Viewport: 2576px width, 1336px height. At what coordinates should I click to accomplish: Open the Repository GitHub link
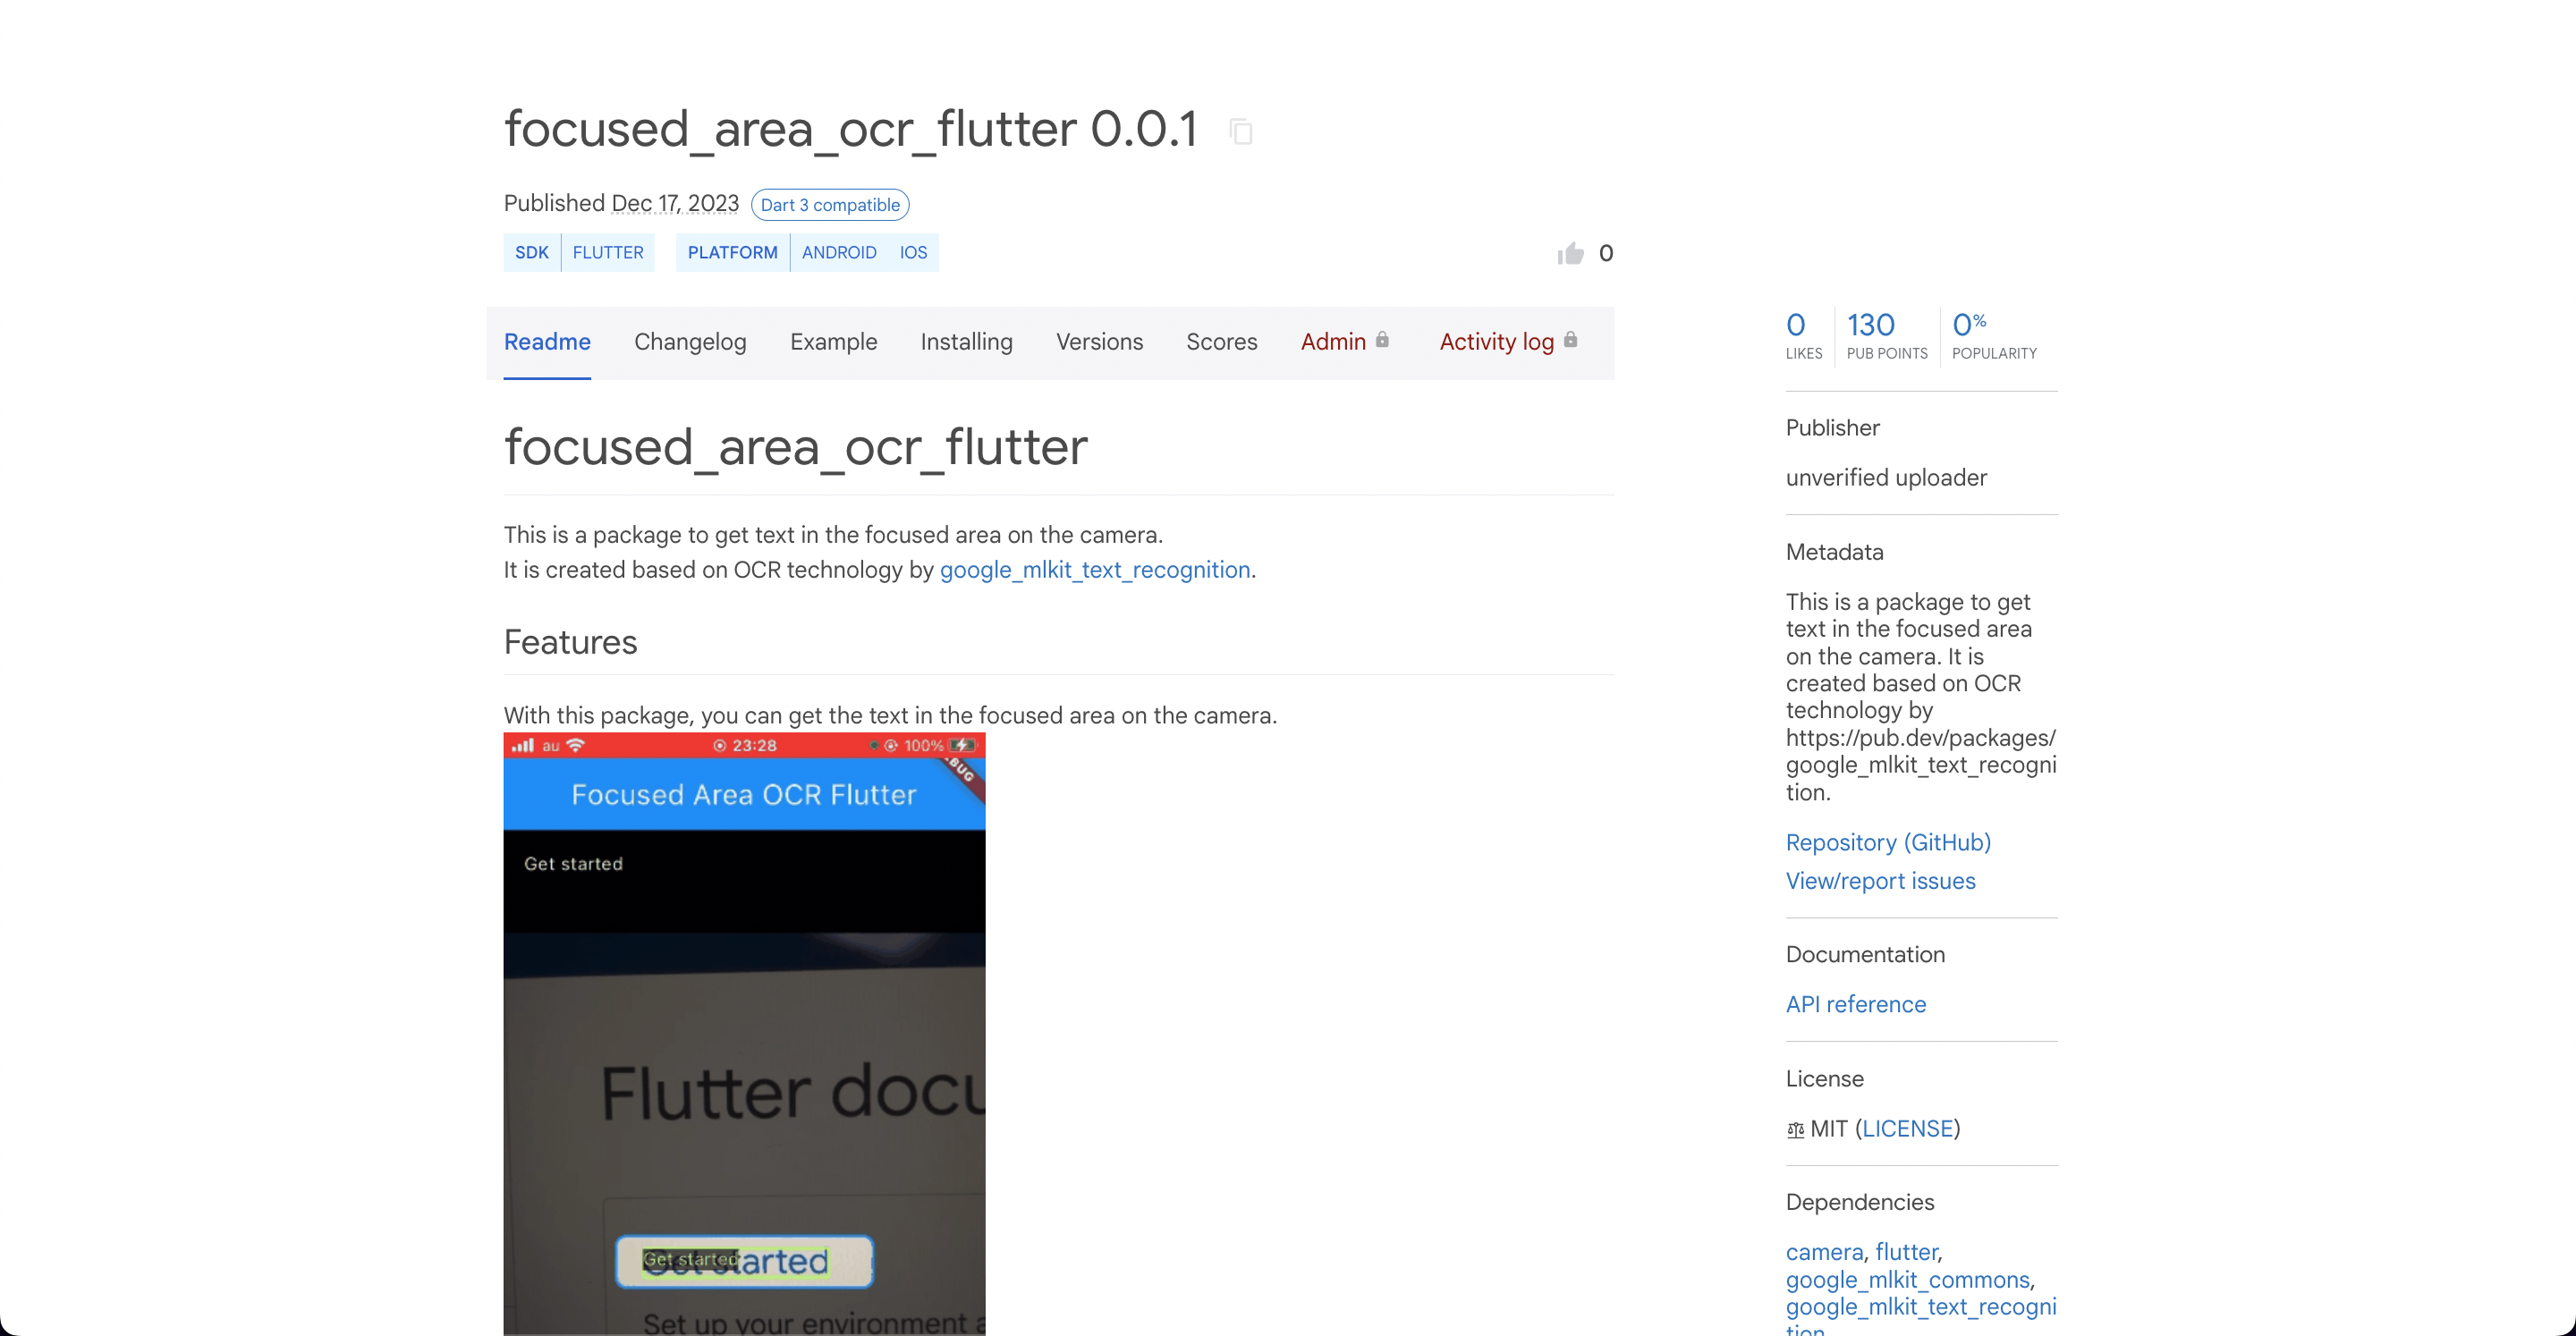[1887, 841]
